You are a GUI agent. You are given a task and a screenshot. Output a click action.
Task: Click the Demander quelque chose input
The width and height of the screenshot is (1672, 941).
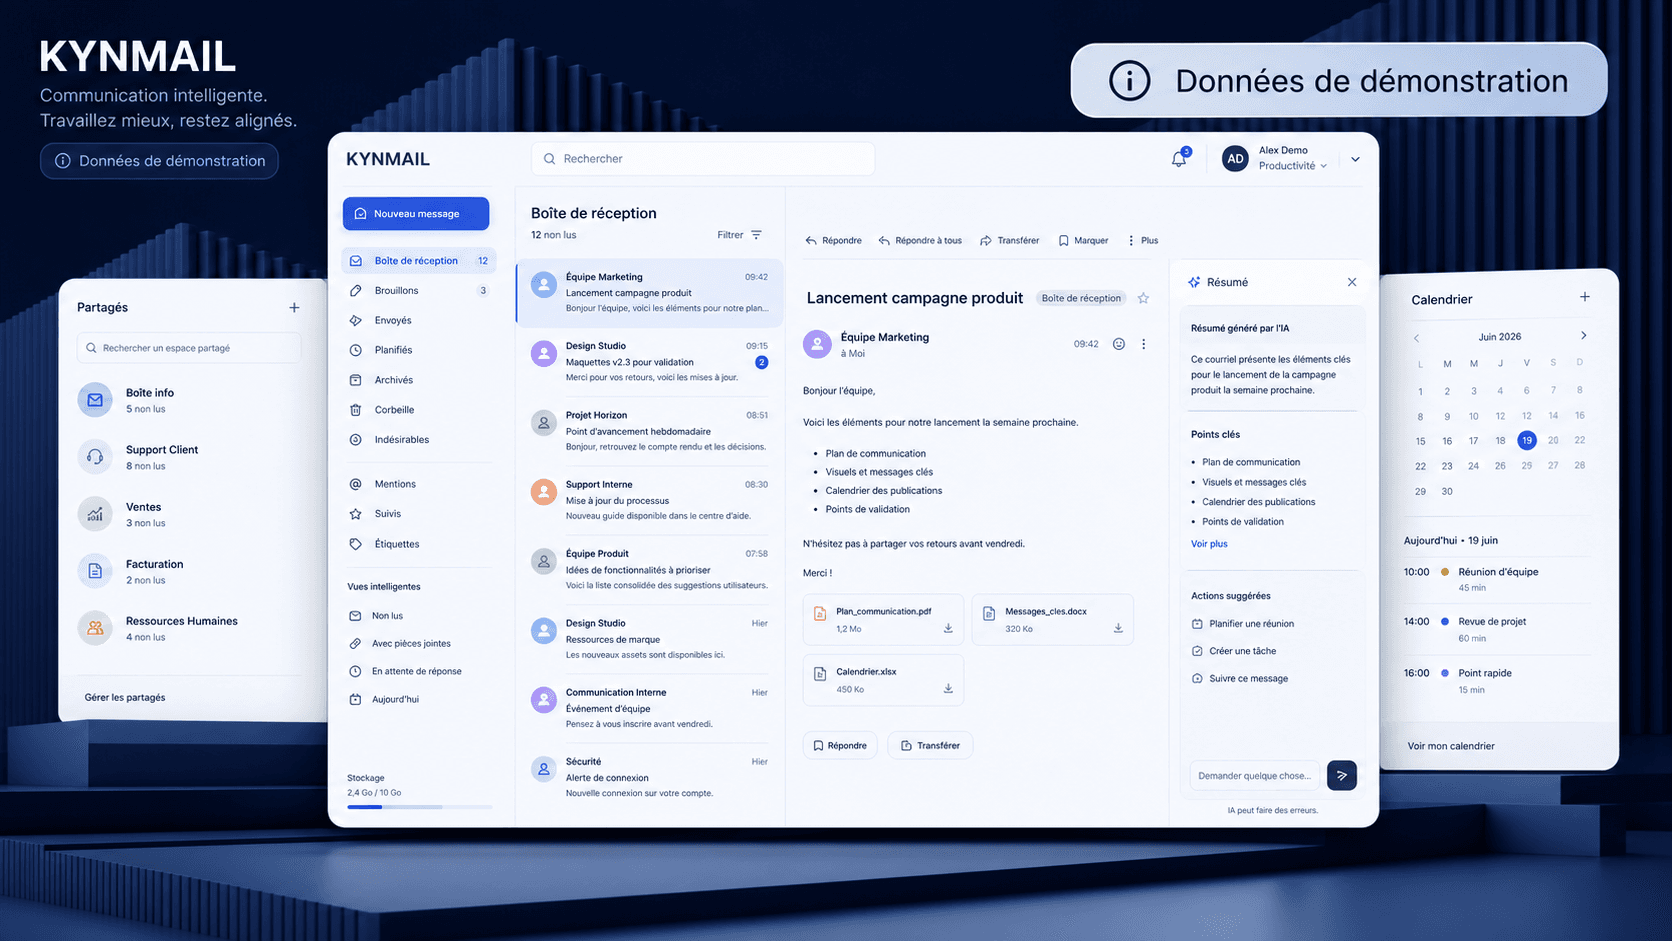pyautogui.click(x=1254, y=776)
